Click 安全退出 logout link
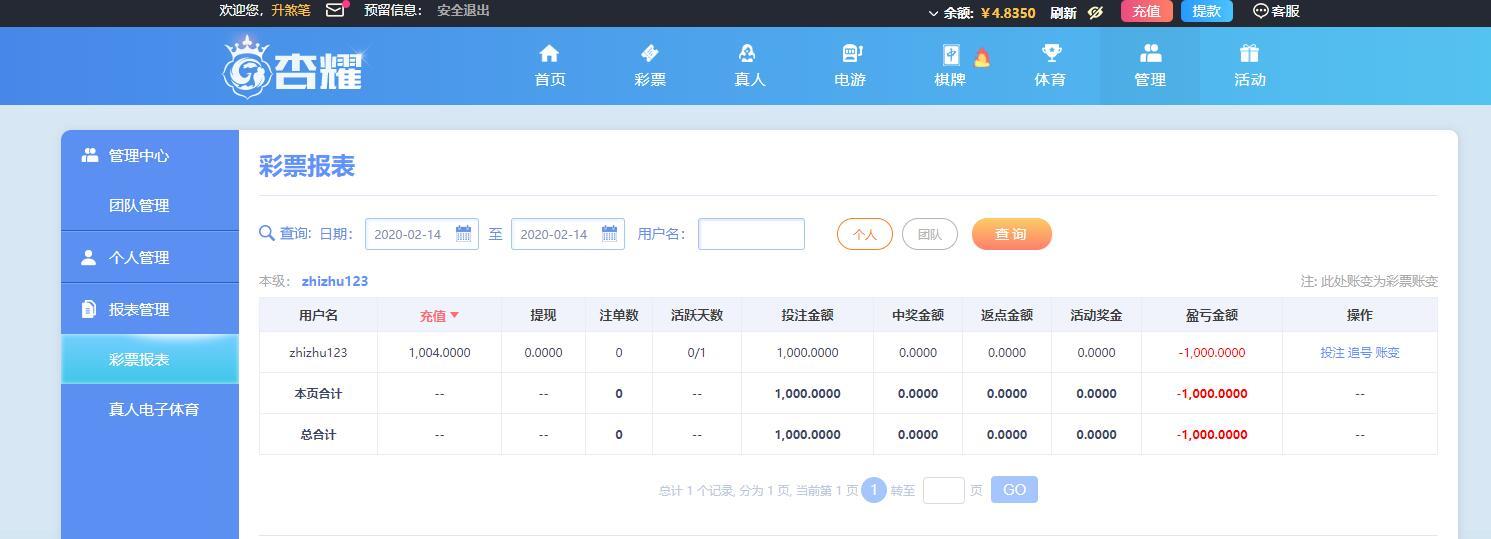The width and height of the screenshot is (1491, 539). [463, 10]
